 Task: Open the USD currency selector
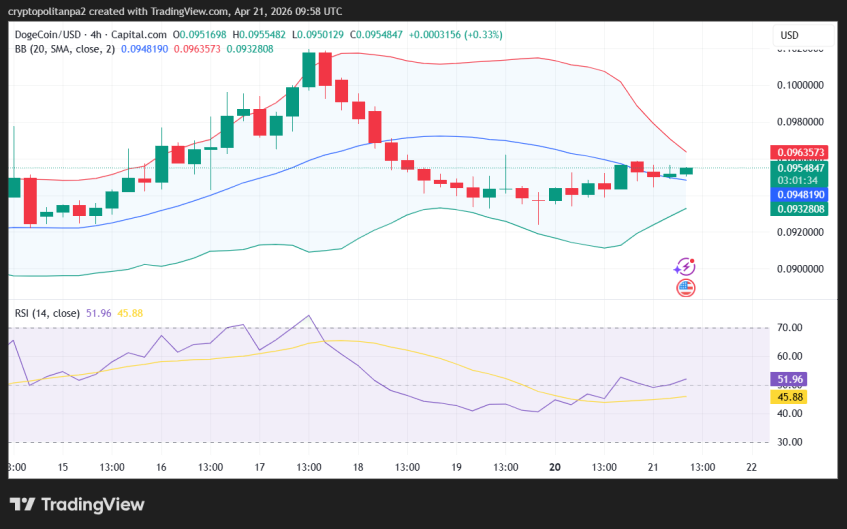click(x=789, y=35)
